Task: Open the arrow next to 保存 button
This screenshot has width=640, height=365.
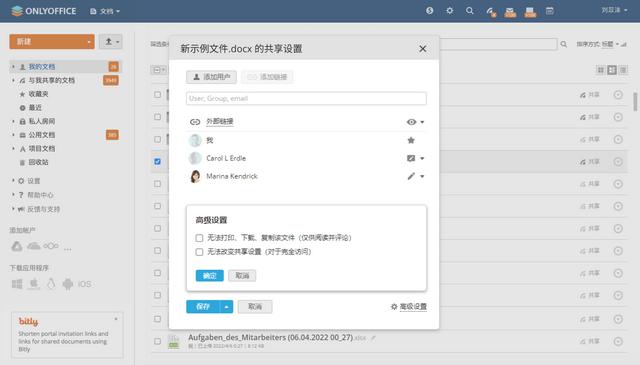Action: [227, 307]
